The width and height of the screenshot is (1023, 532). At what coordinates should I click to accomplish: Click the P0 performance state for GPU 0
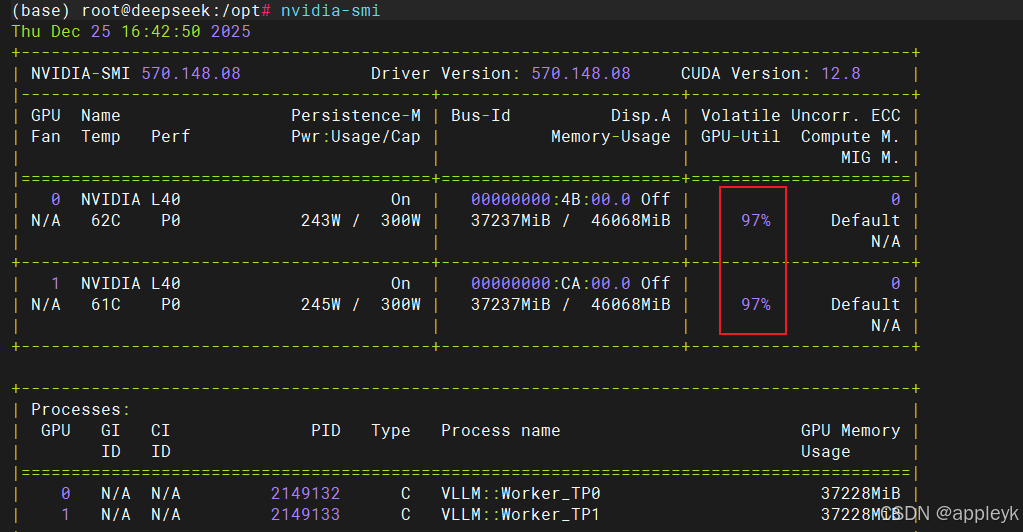click(x=170, y=221)
